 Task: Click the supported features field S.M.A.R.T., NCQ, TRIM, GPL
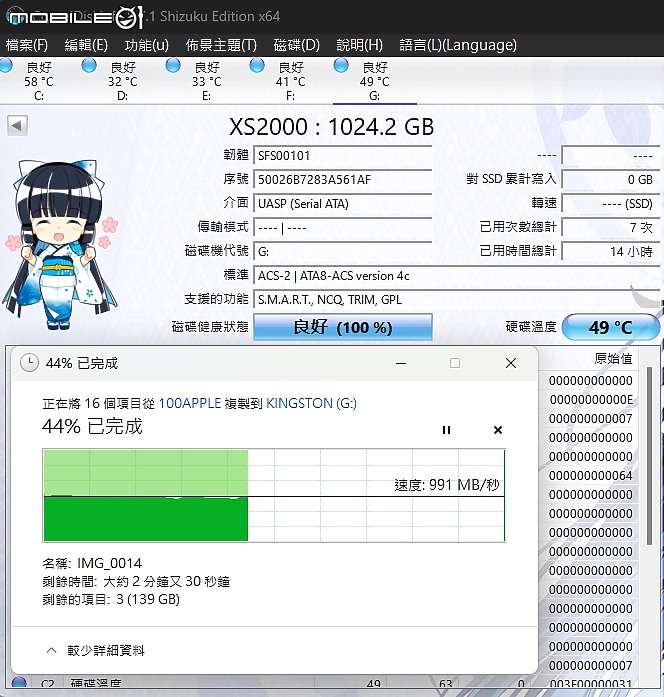[x=456, y=300]
